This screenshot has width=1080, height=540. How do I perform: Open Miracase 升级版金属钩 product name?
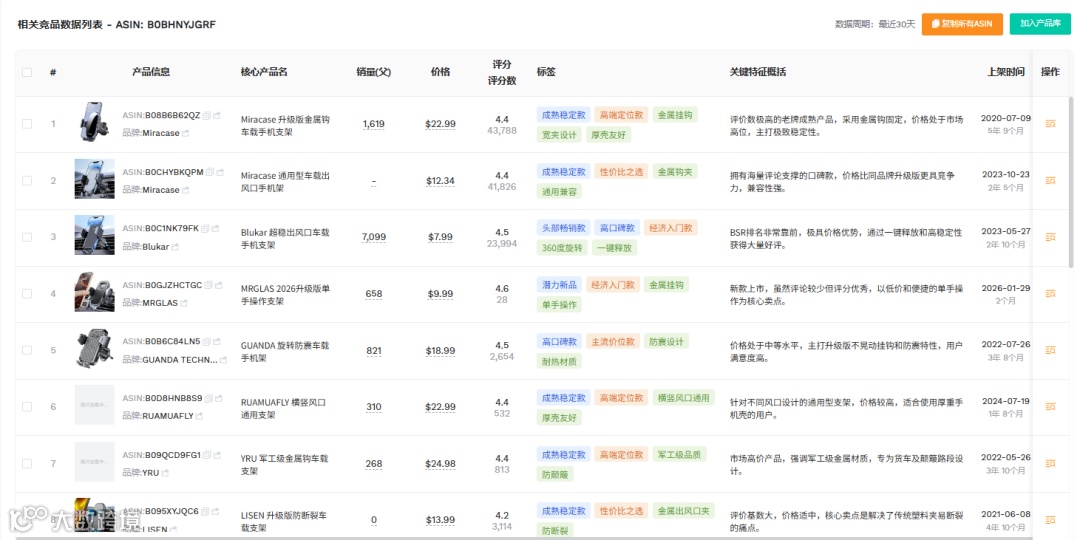[x=285, y=125]
